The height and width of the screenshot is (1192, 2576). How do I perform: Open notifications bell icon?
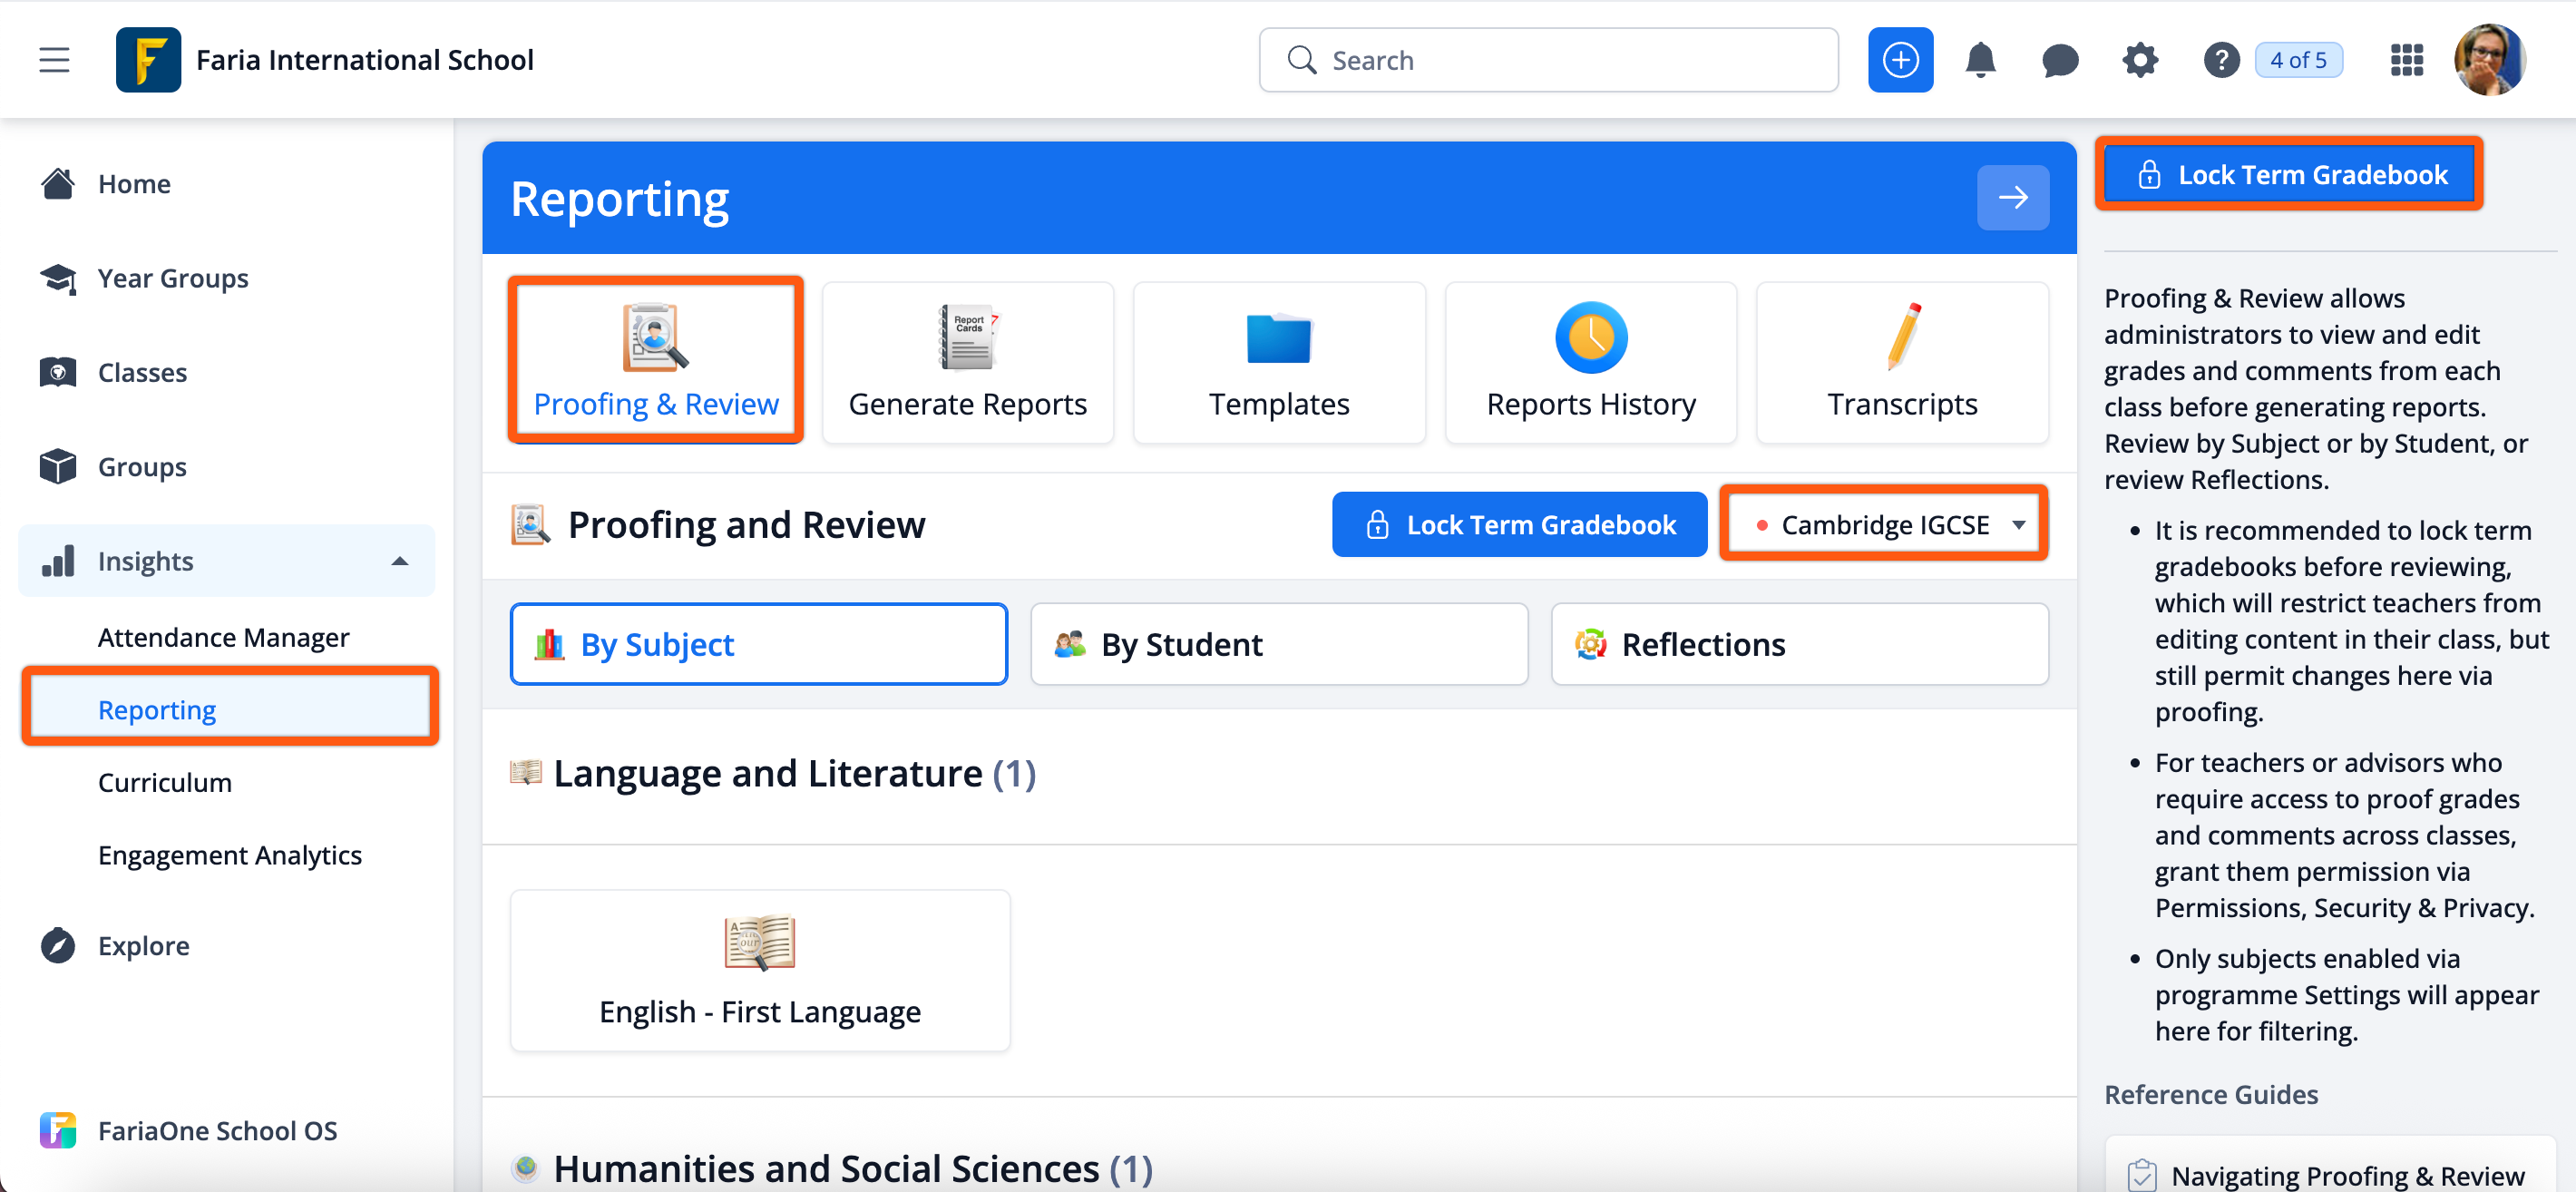click(x=1979, y=60)
